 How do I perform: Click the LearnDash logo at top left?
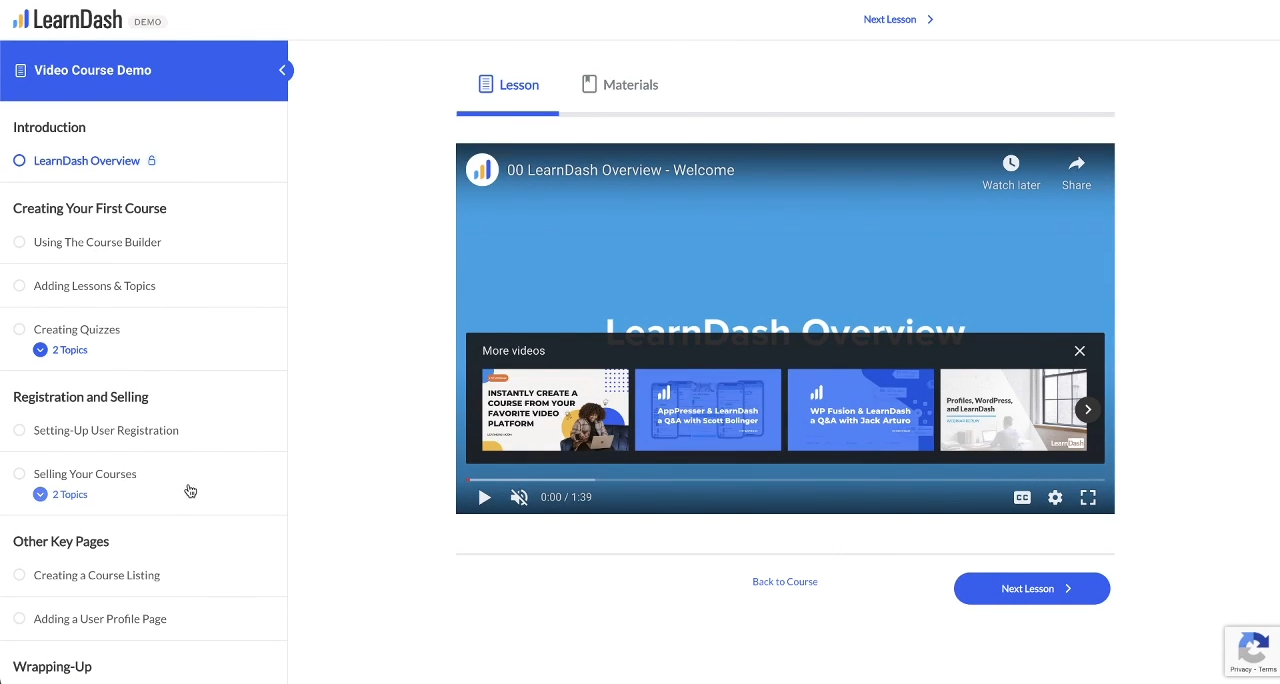click(67, 18)
